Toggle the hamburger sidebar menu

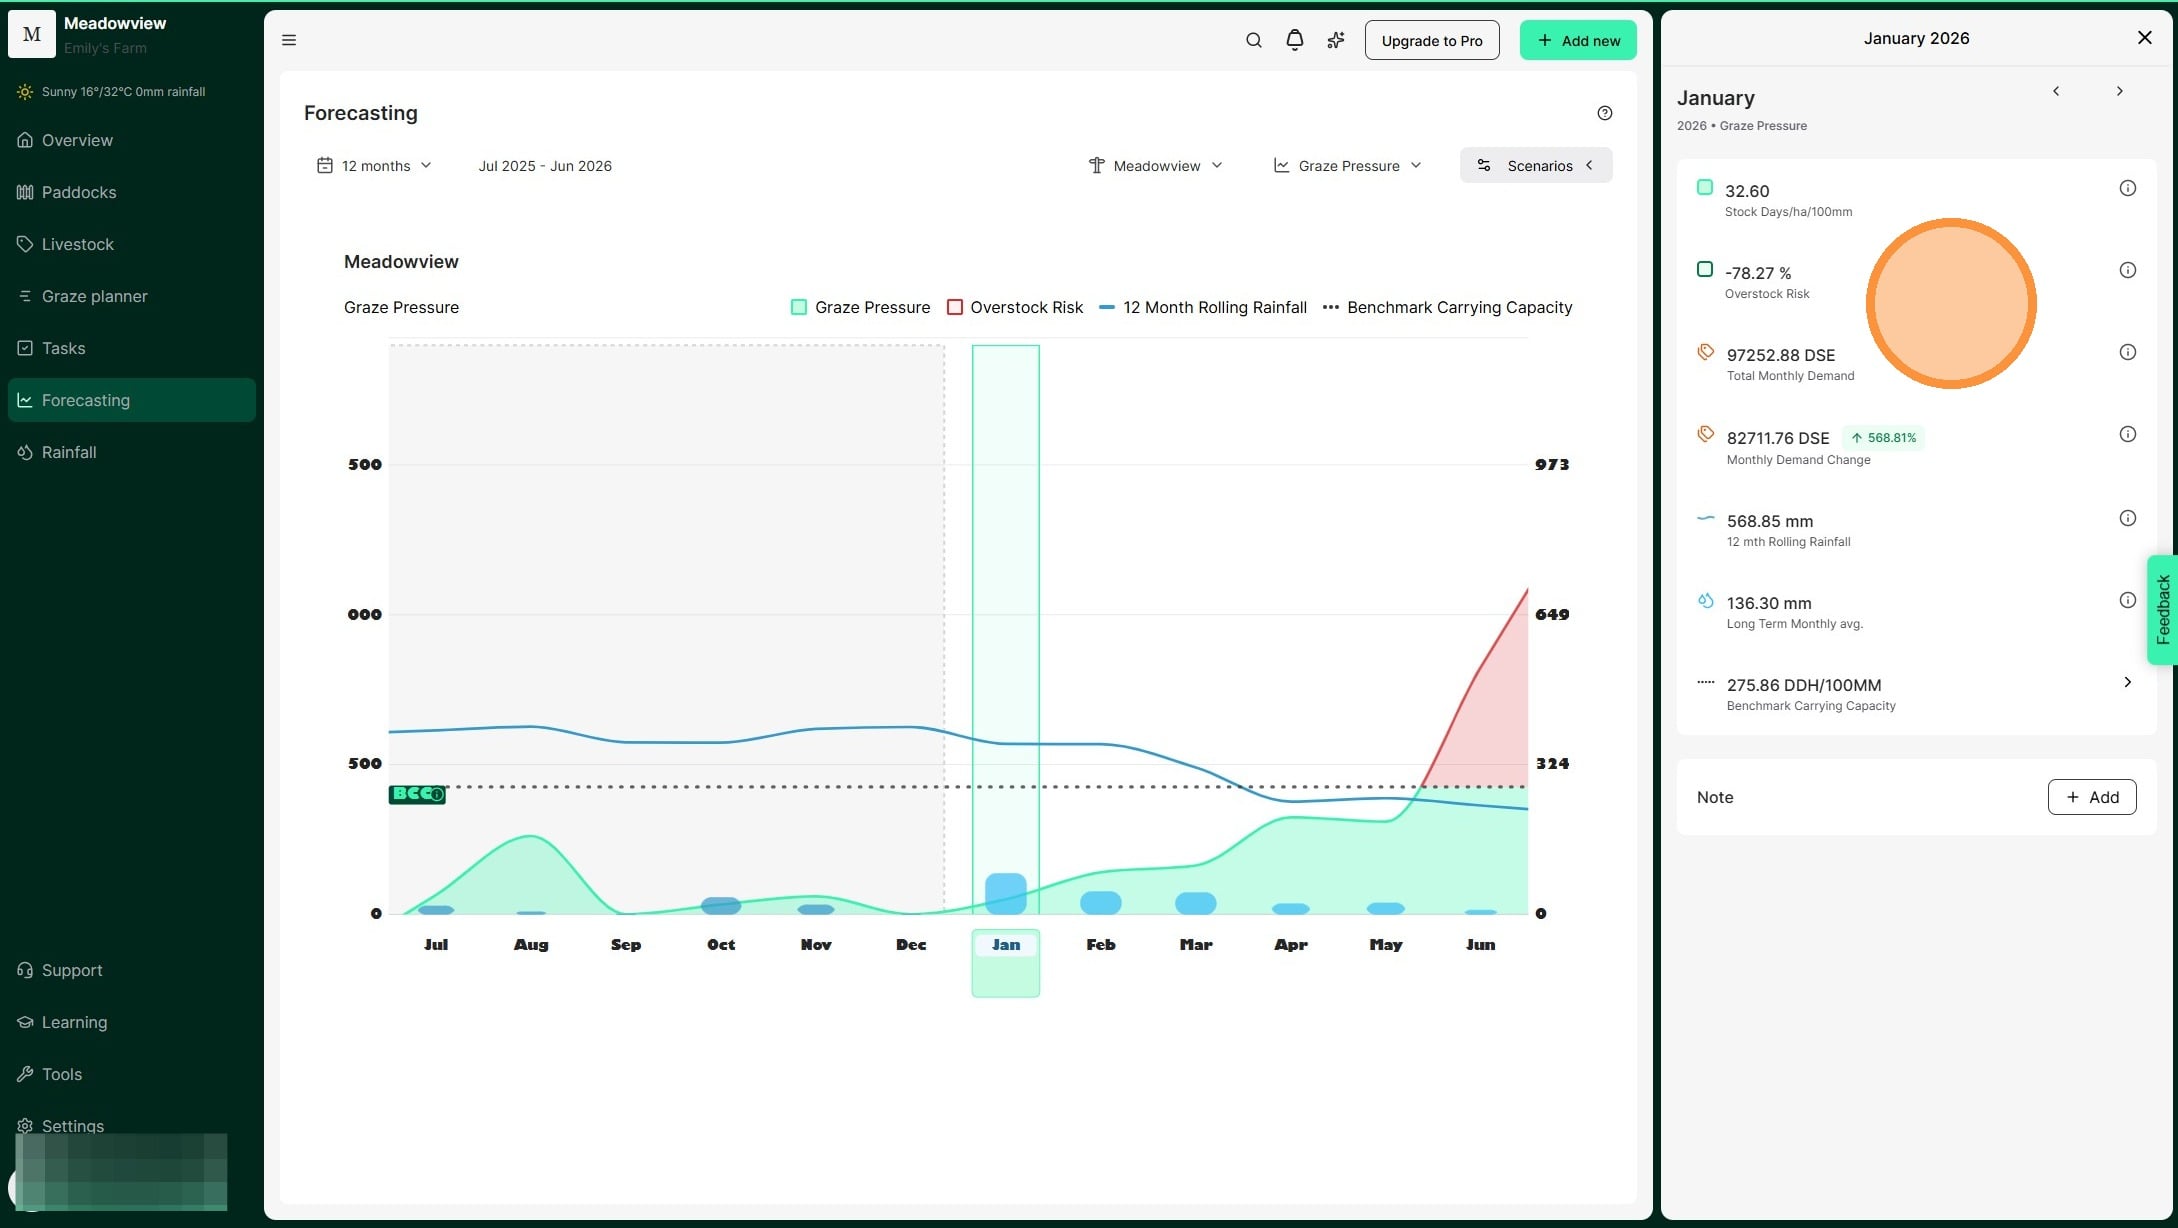289,40
